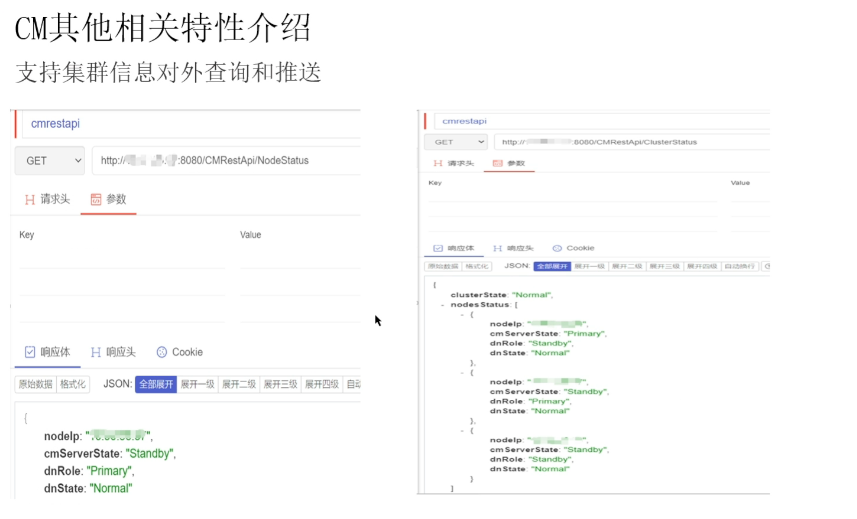Click first empty Key row in NodeStatus panel
This screenshot has width=857, height=519.
(122, 255)
